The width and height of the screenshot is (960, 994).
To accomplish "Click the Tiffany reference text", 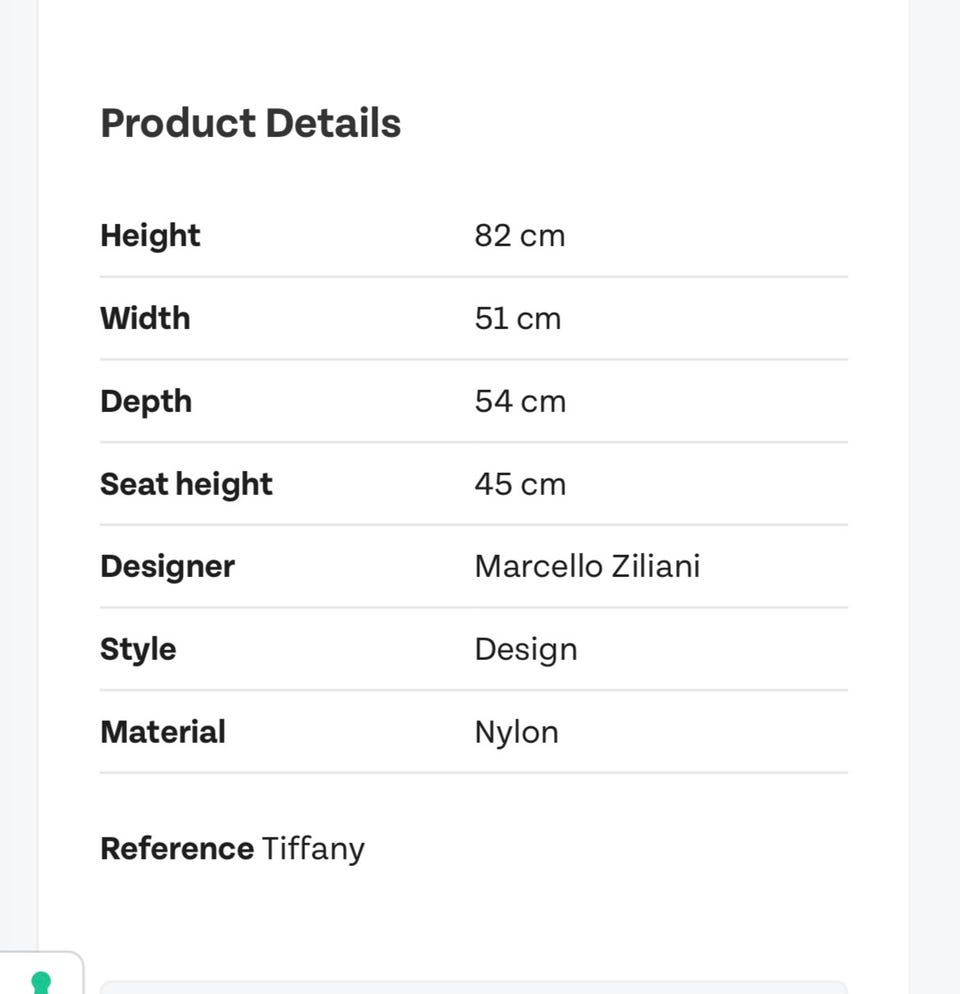I will 313,849.
